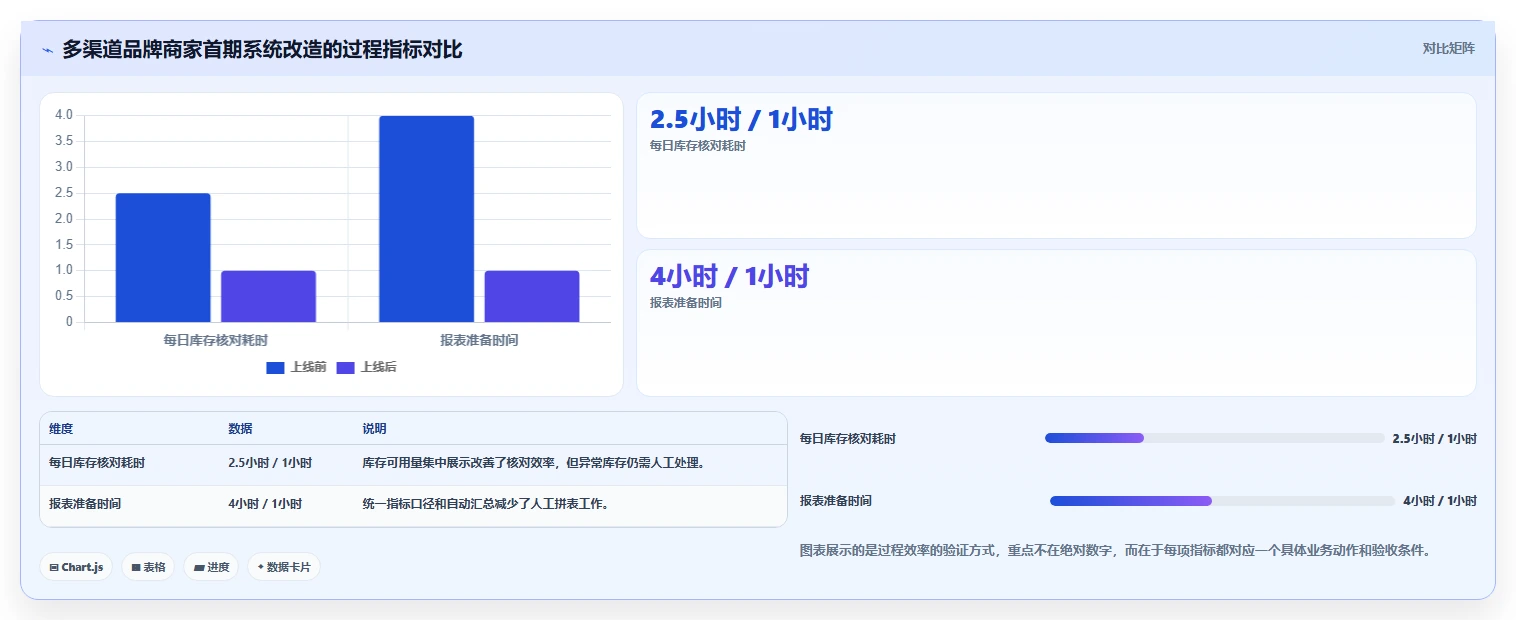The image size is (1516, 620).
Task: Click the 报表准备时间 progress bar
Action: 1222,501
